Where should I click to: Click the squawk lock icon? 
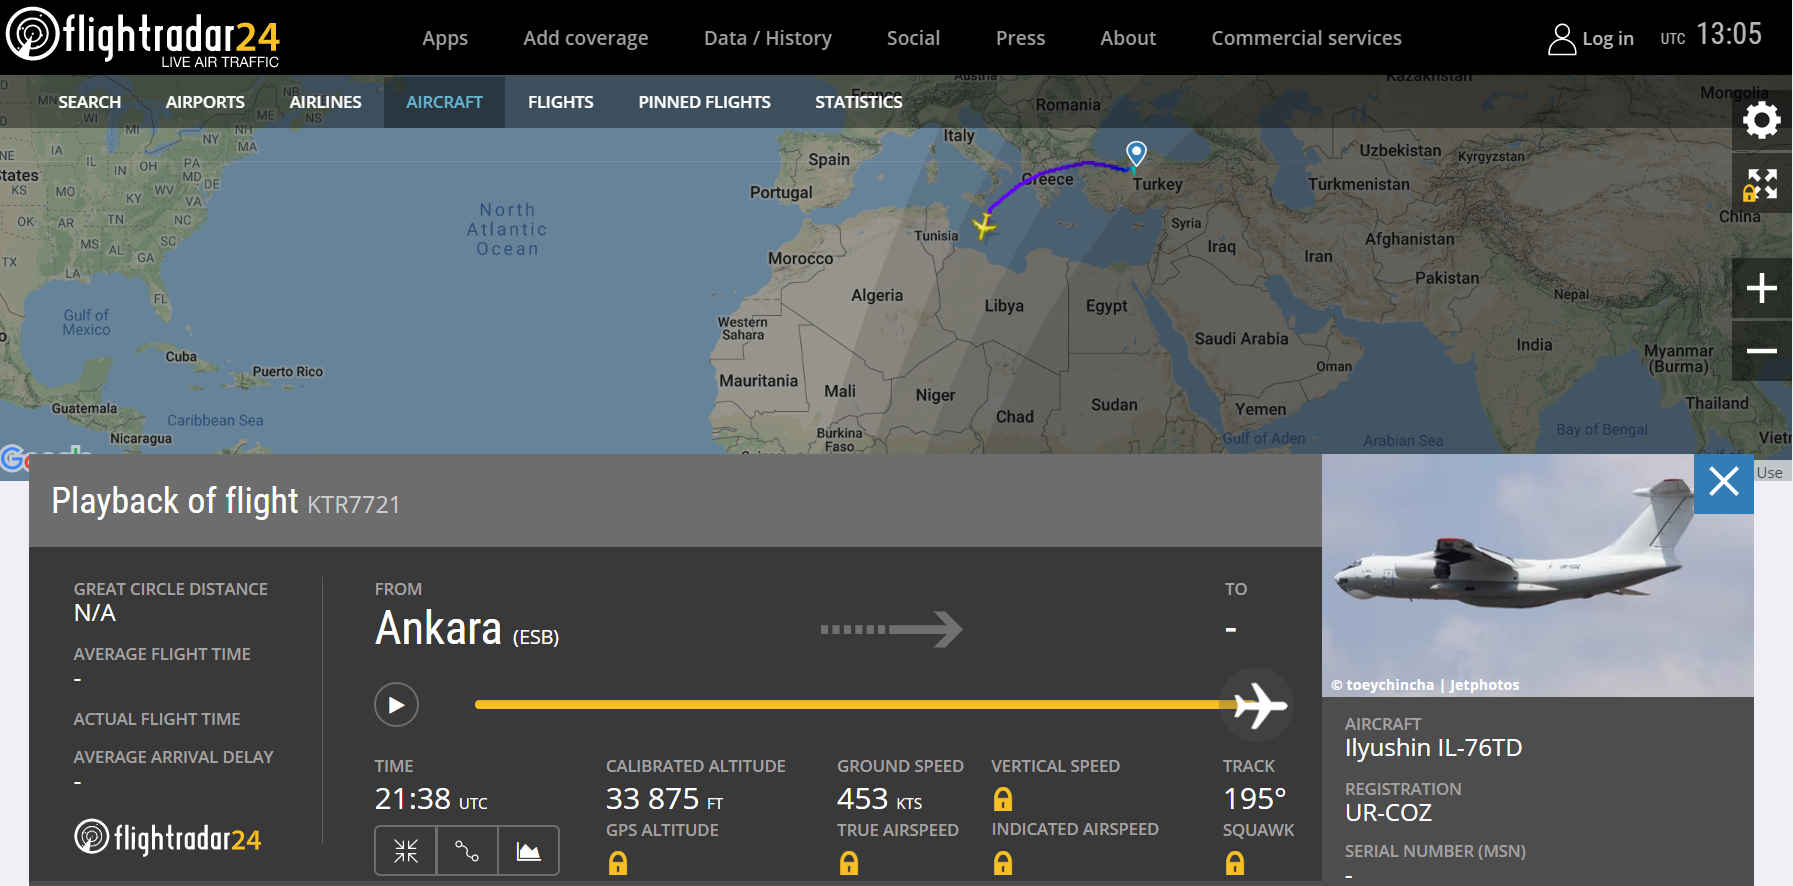[x=1235, y=863]
